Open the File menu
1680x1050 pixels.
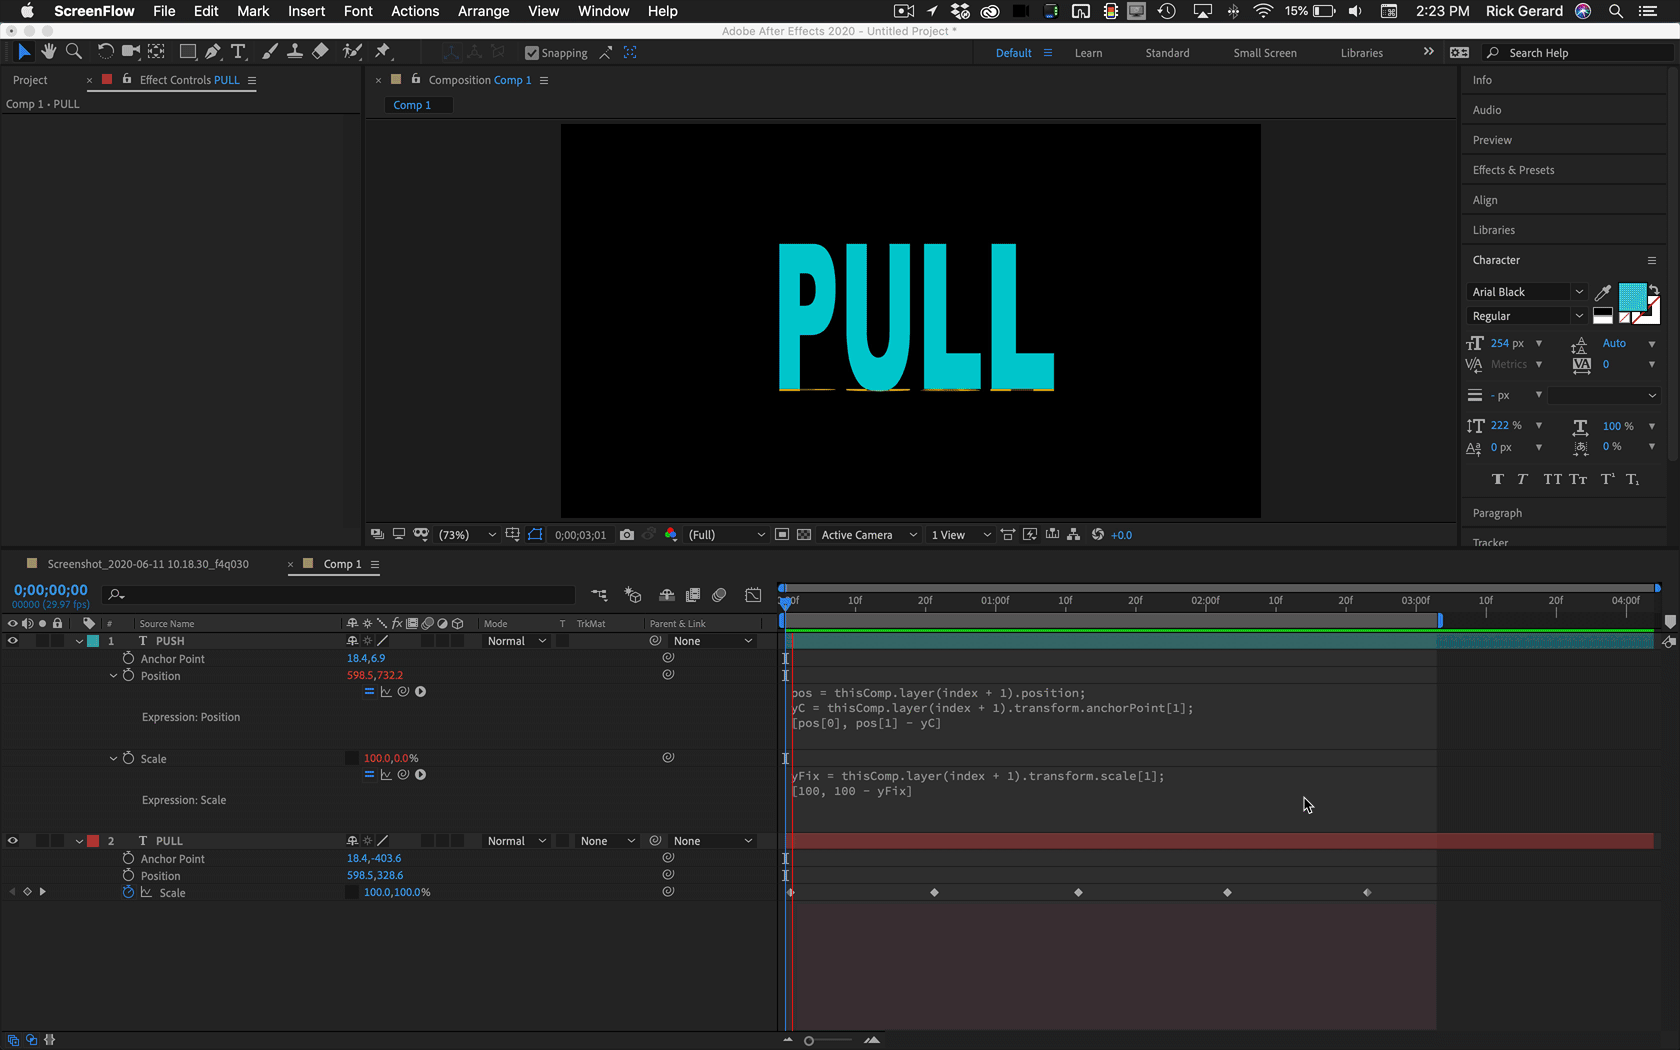(164, 11)
